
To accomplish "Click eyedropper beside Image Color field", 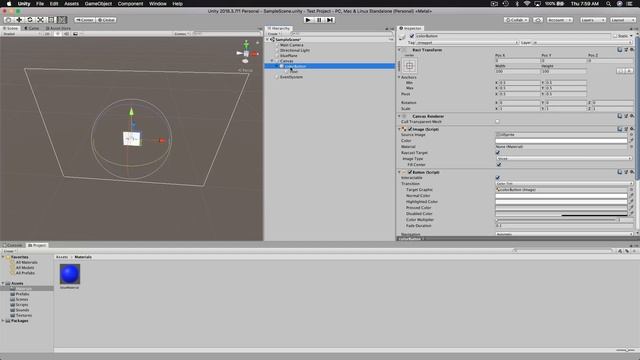I will (x=631, y=140).
